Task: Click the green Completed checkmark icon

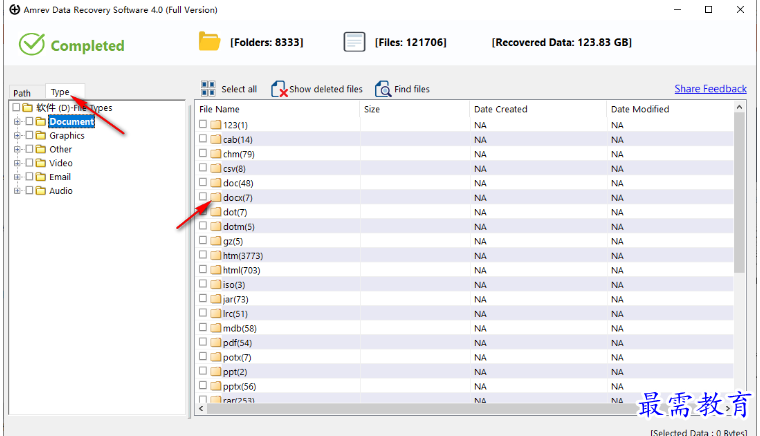Action: 32,44
